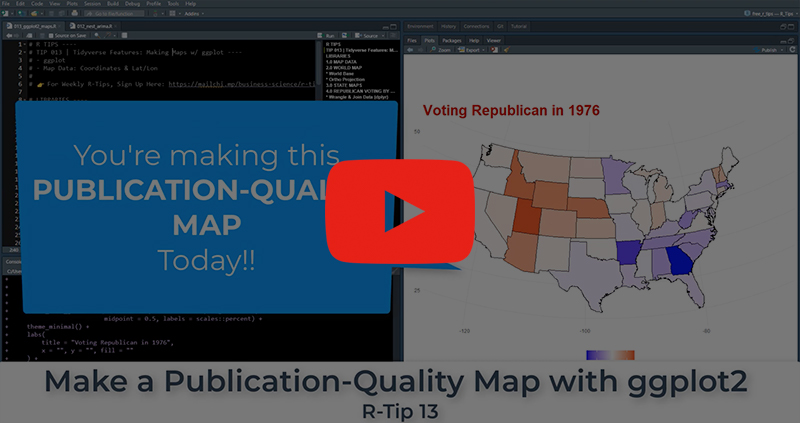The image size is (800, 423).
Task: Switch to the Help pane tab
Action: pyautogui.click(x=474, y=40)
